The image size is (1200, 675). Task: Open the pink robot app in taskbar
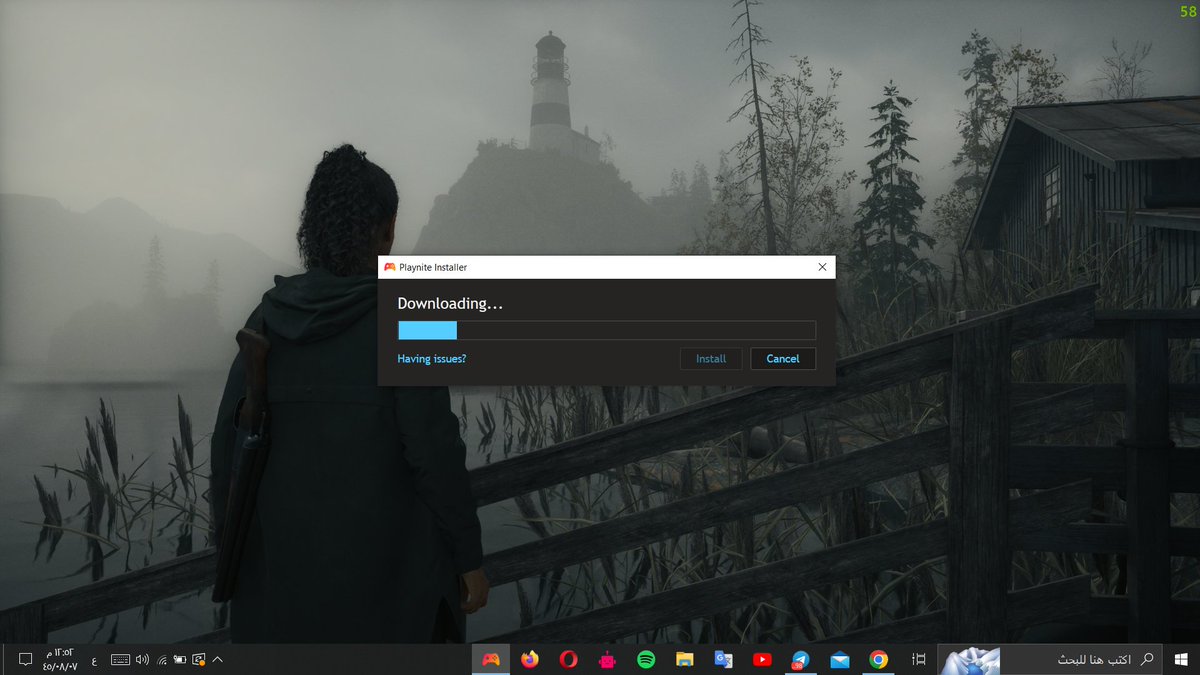(x=607, y=659)
